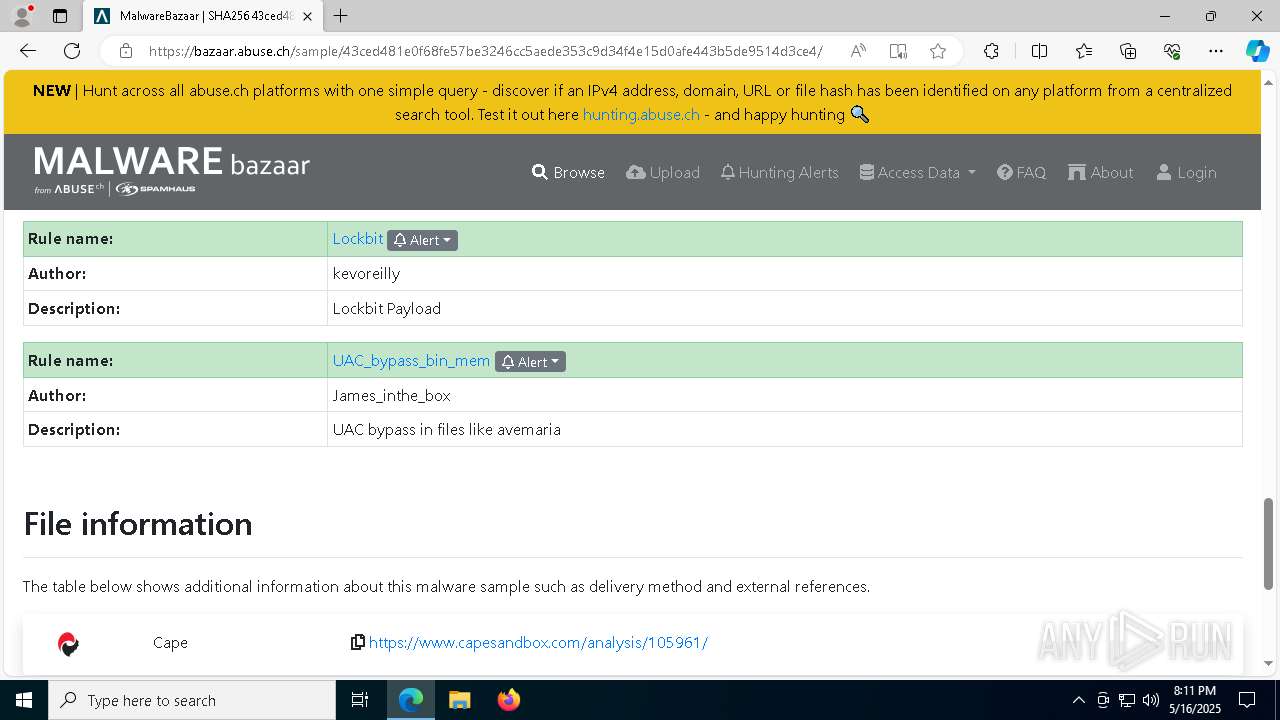Click the File information heading
1280x720 pixels.
138,524
